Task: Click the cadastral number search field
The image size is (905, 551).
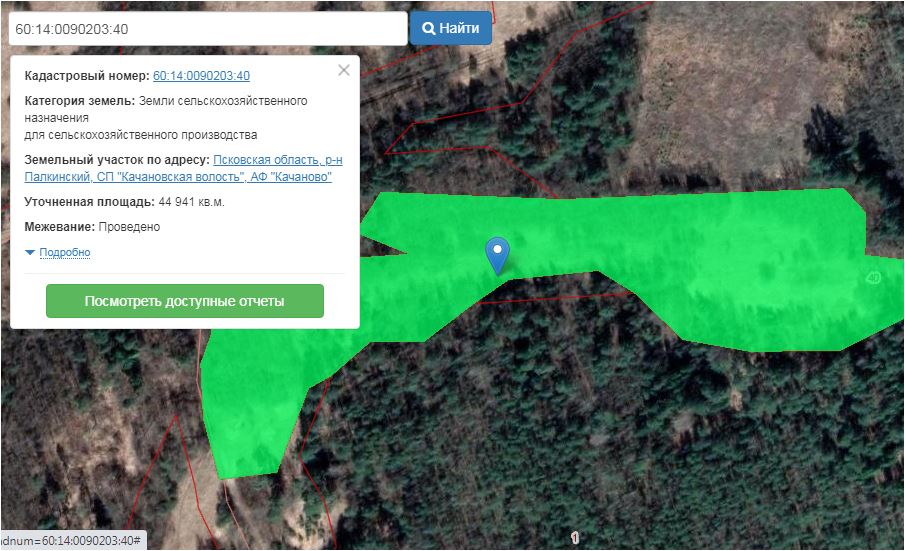Action: (x=208, y=29)
